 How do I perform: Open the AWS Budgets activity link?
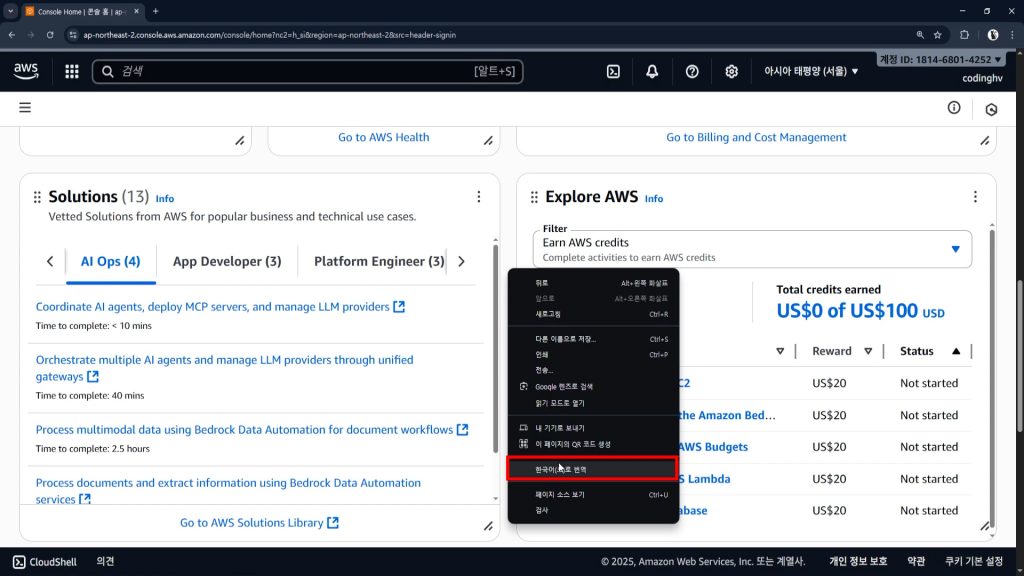coord(713,447)
